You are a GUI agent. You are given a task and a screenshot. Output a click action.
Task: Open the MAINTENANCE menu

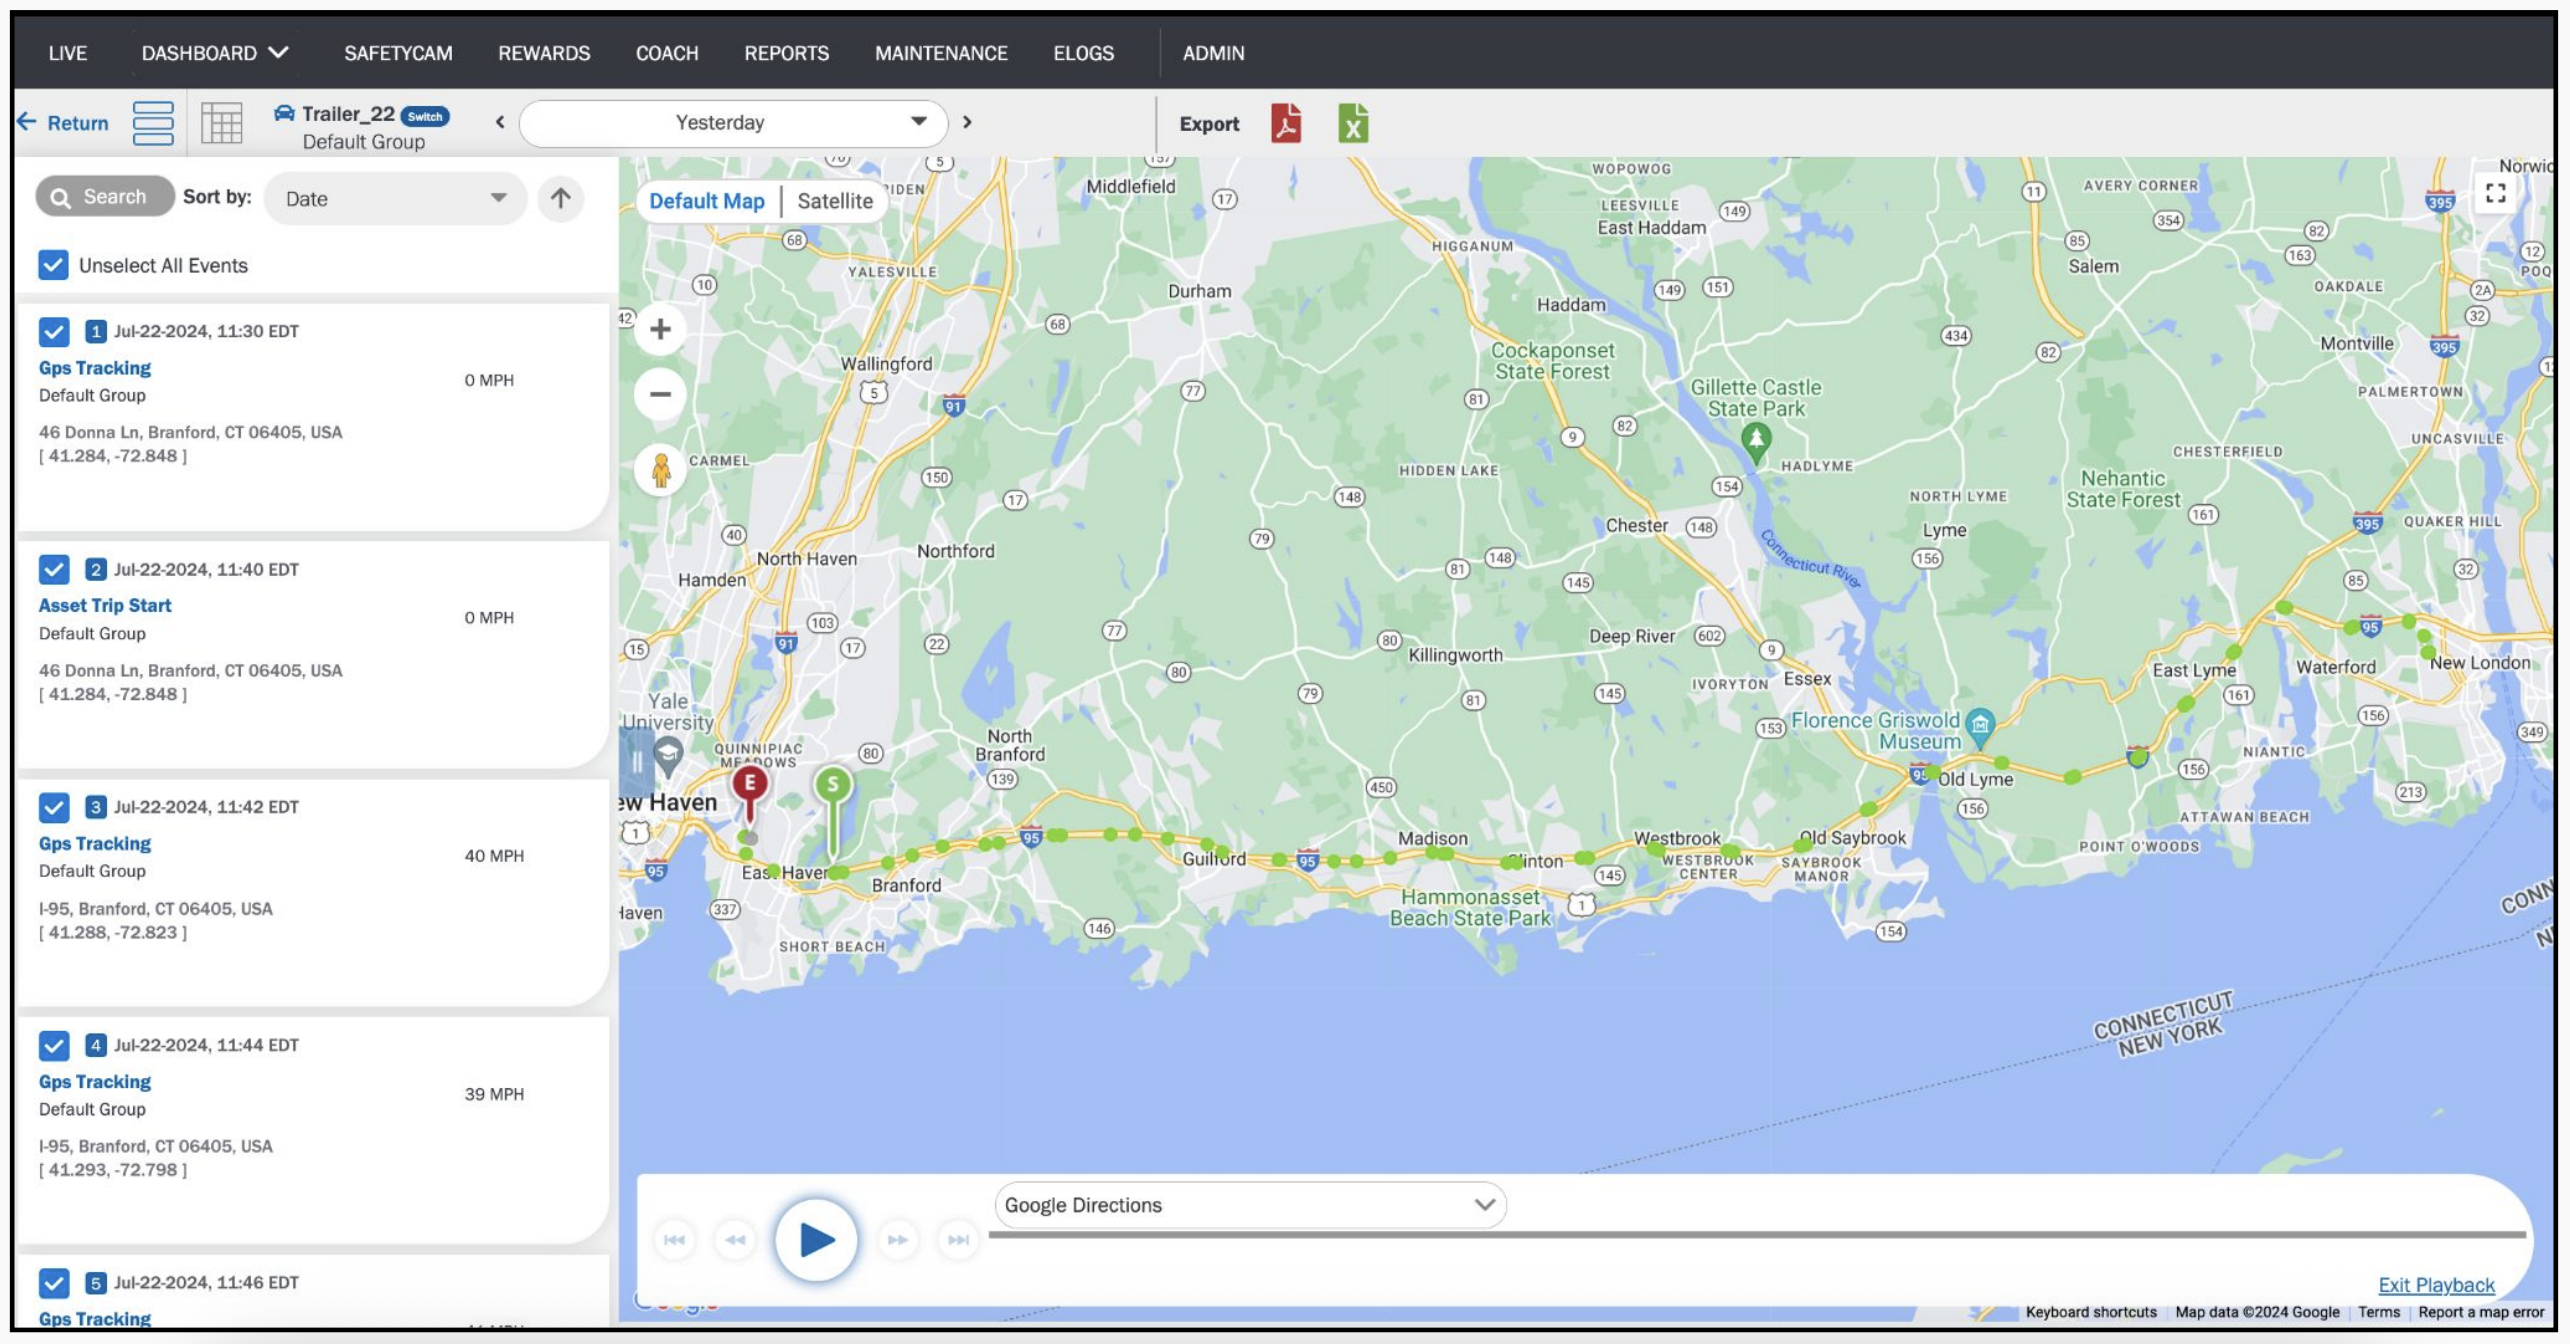941,53
